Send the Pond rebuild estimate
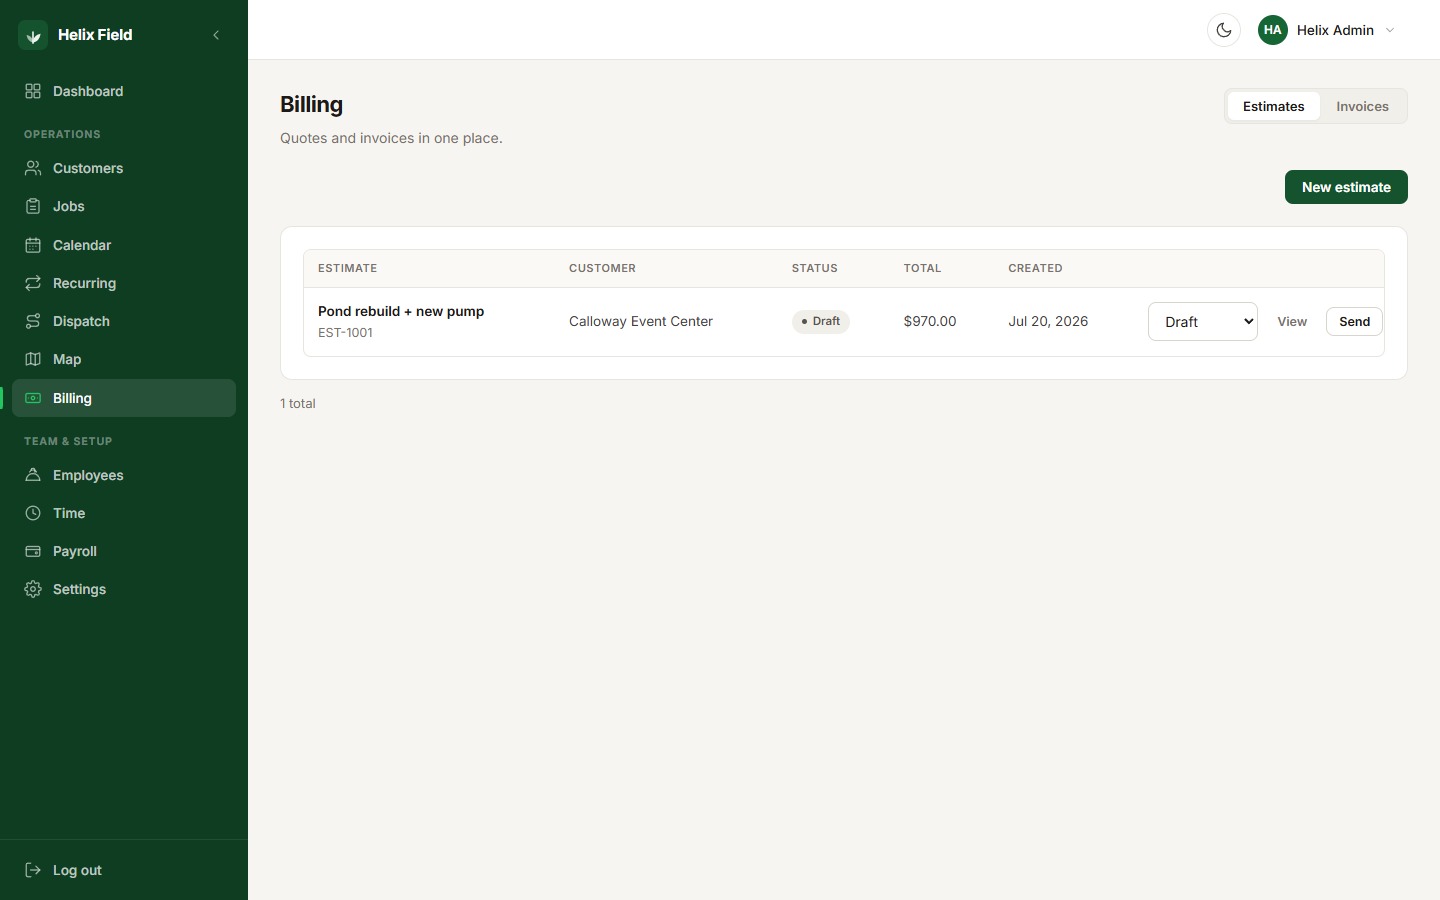Screen dimensions: 1440x900 tap(1354, 321)
